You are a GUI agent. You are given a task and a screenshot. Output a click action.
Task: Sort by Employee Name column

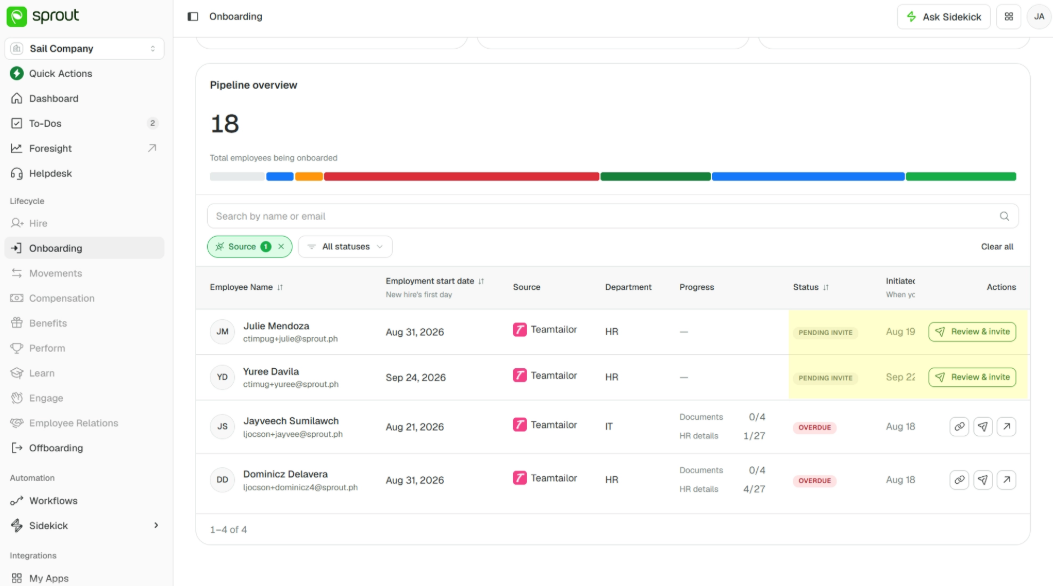(280, 287)
